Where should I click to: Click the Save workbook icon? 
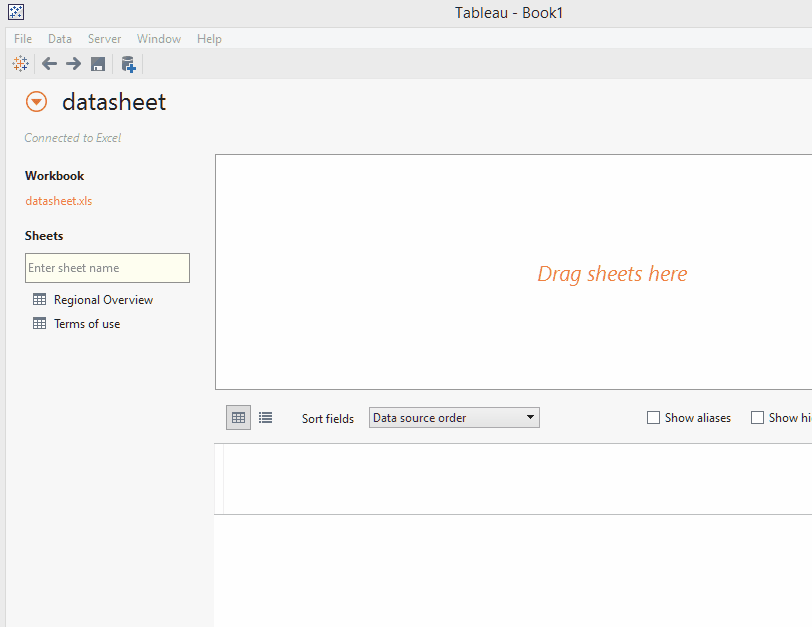[x=96, y=63]
